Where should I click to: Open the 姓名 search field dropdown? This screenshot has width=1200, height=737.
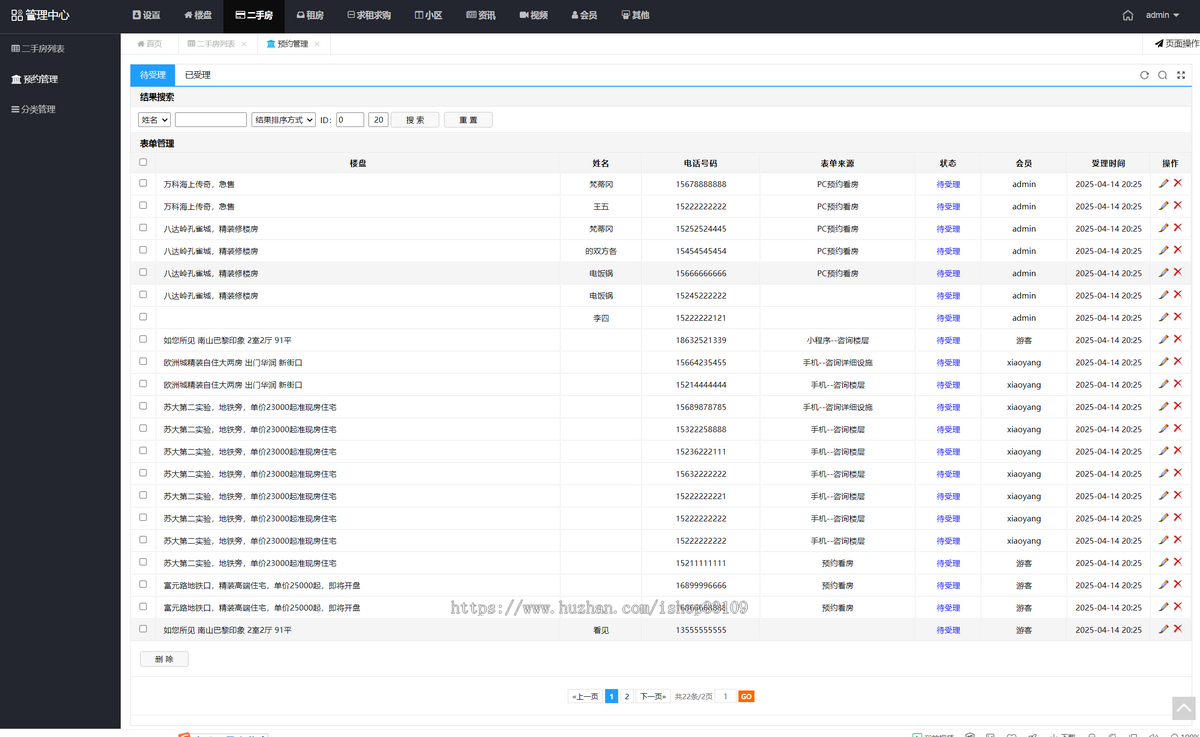pos(154,120)
